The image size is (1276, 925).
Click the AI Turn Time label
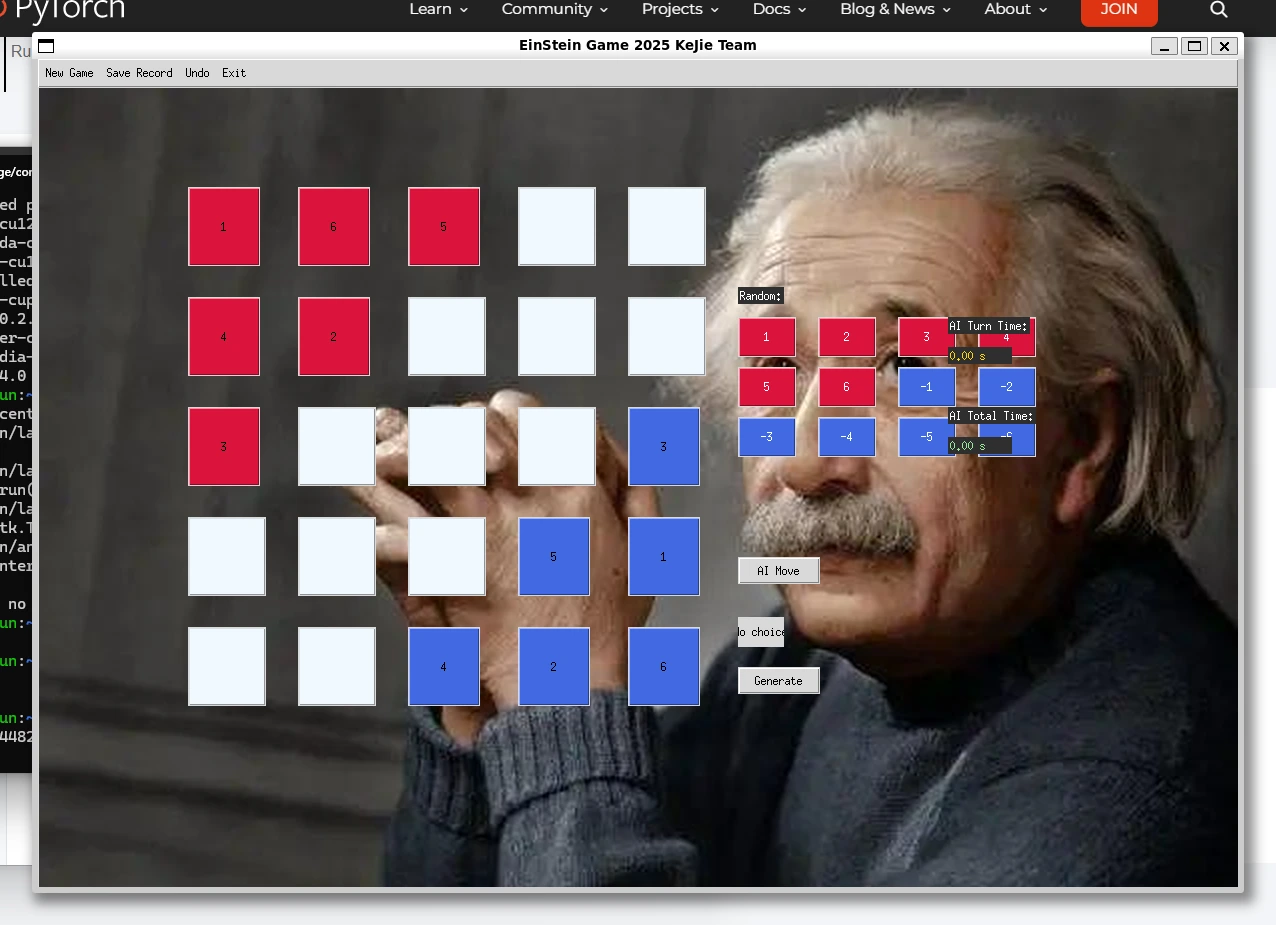(989, 326)
